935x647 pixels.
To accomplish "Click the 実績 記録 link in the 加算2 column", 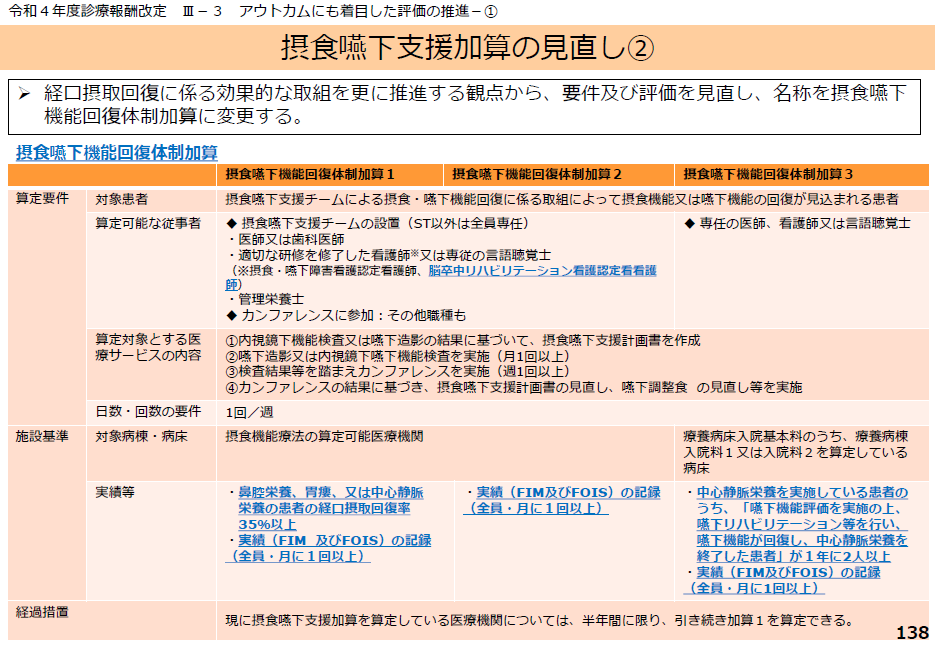I will 562,500.
